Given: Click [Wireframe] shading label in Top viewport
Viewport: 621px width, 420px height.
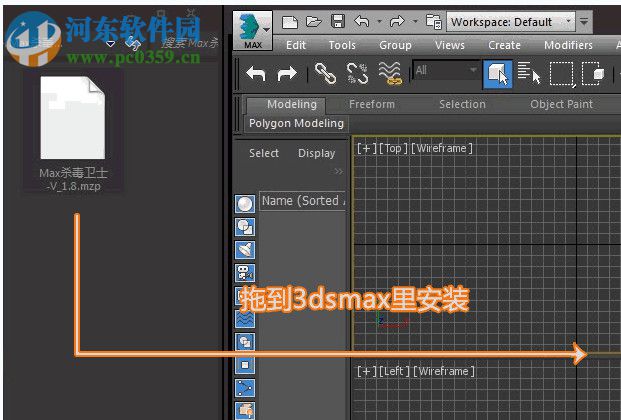Looking at the screenshot, I should pyautogui.click(x=442, y=149).
